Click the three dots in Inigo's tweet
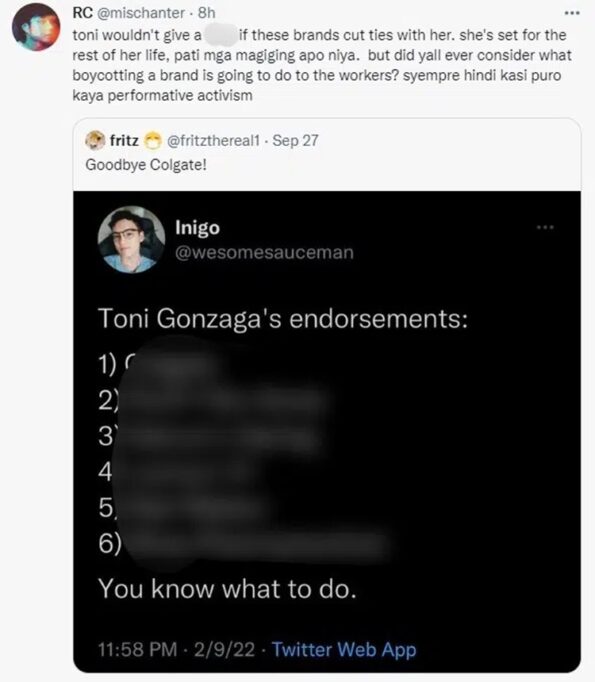 545,227
